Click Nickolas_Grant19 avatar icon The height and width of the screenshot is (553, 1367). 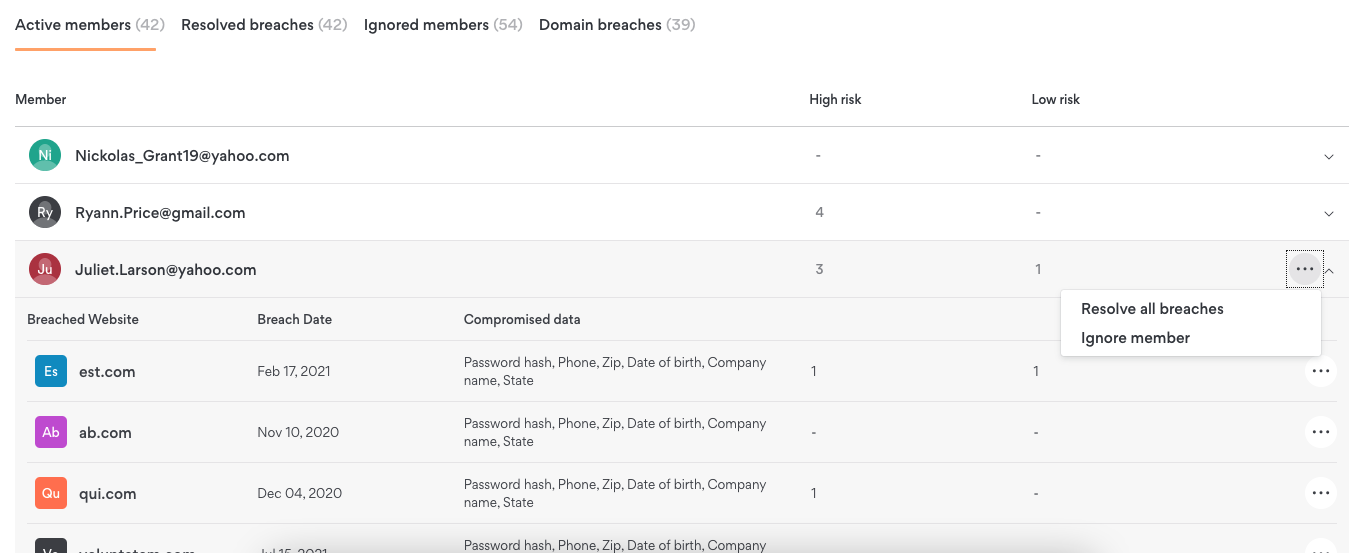45,155
